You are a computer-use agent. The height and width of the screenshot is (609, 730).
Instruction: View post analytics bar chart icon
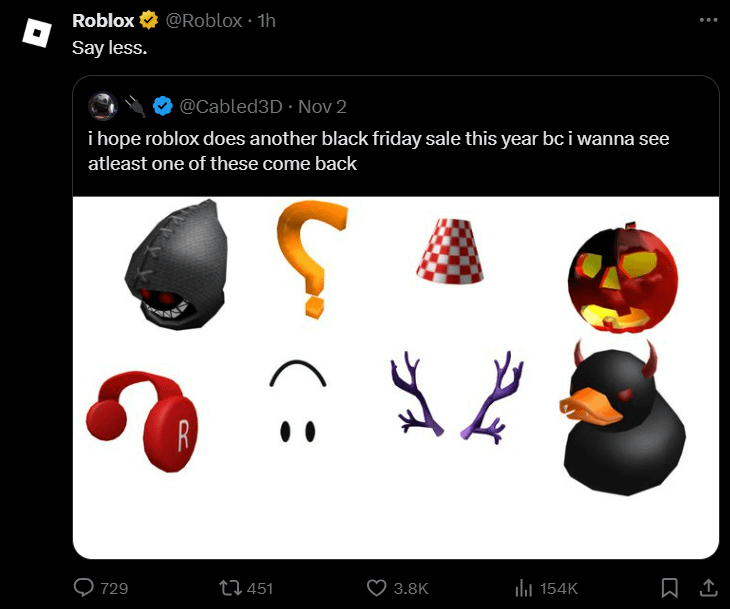pyautogui.click(x=521, y=587)
